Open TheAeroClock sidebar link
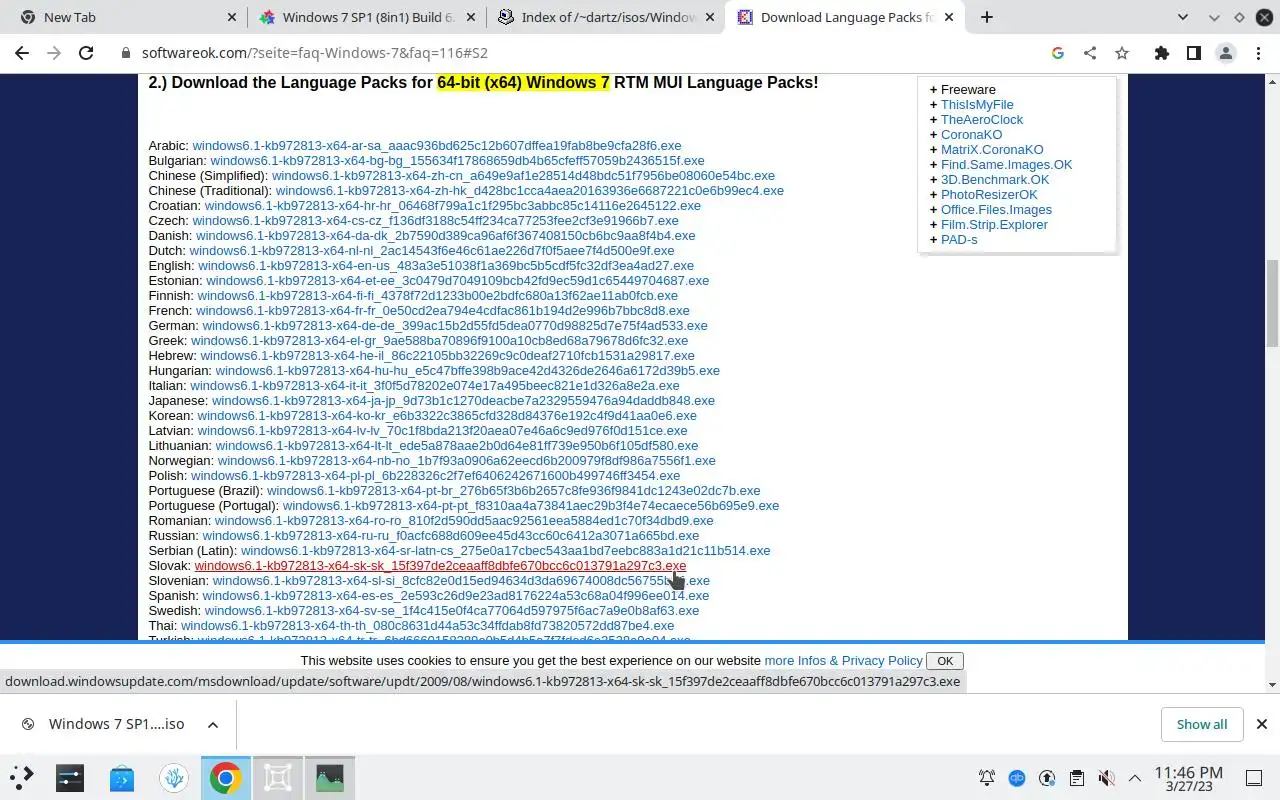 pyautogui.click(x=982, y=120)
